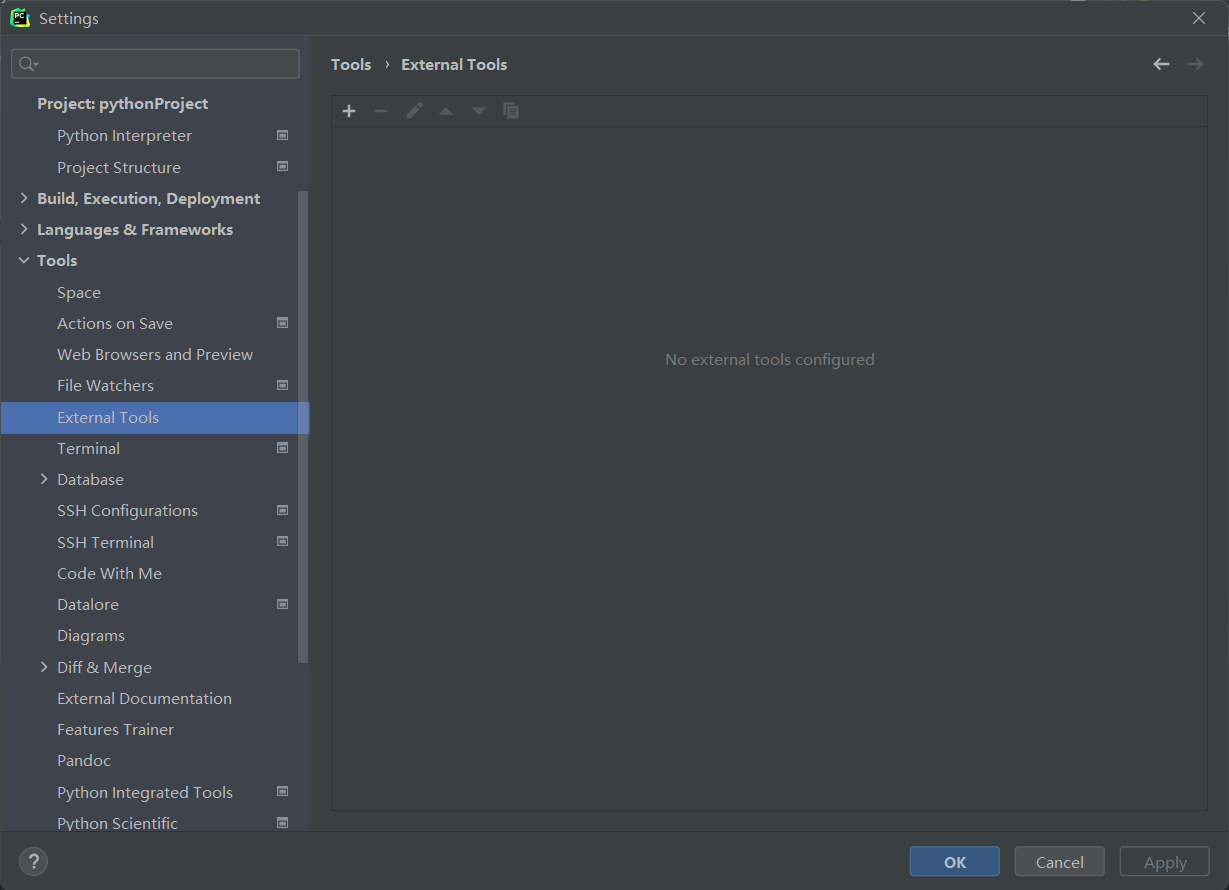The image size is (1229, 890).
Task: Click the settings tree vertical scrollbar
Action: click(304, 426)
